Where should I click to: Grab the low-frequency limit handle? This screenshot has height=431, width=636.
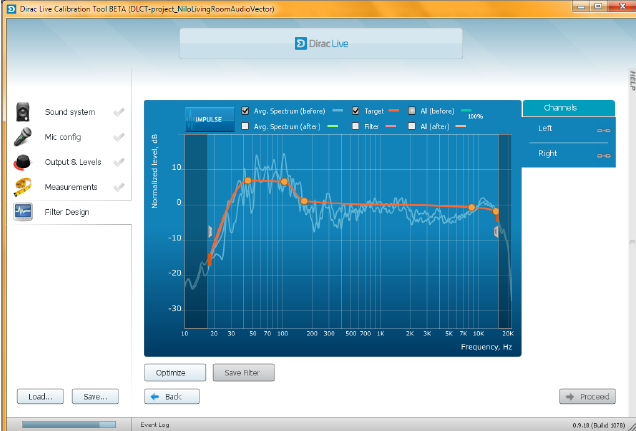pos(210,232)
